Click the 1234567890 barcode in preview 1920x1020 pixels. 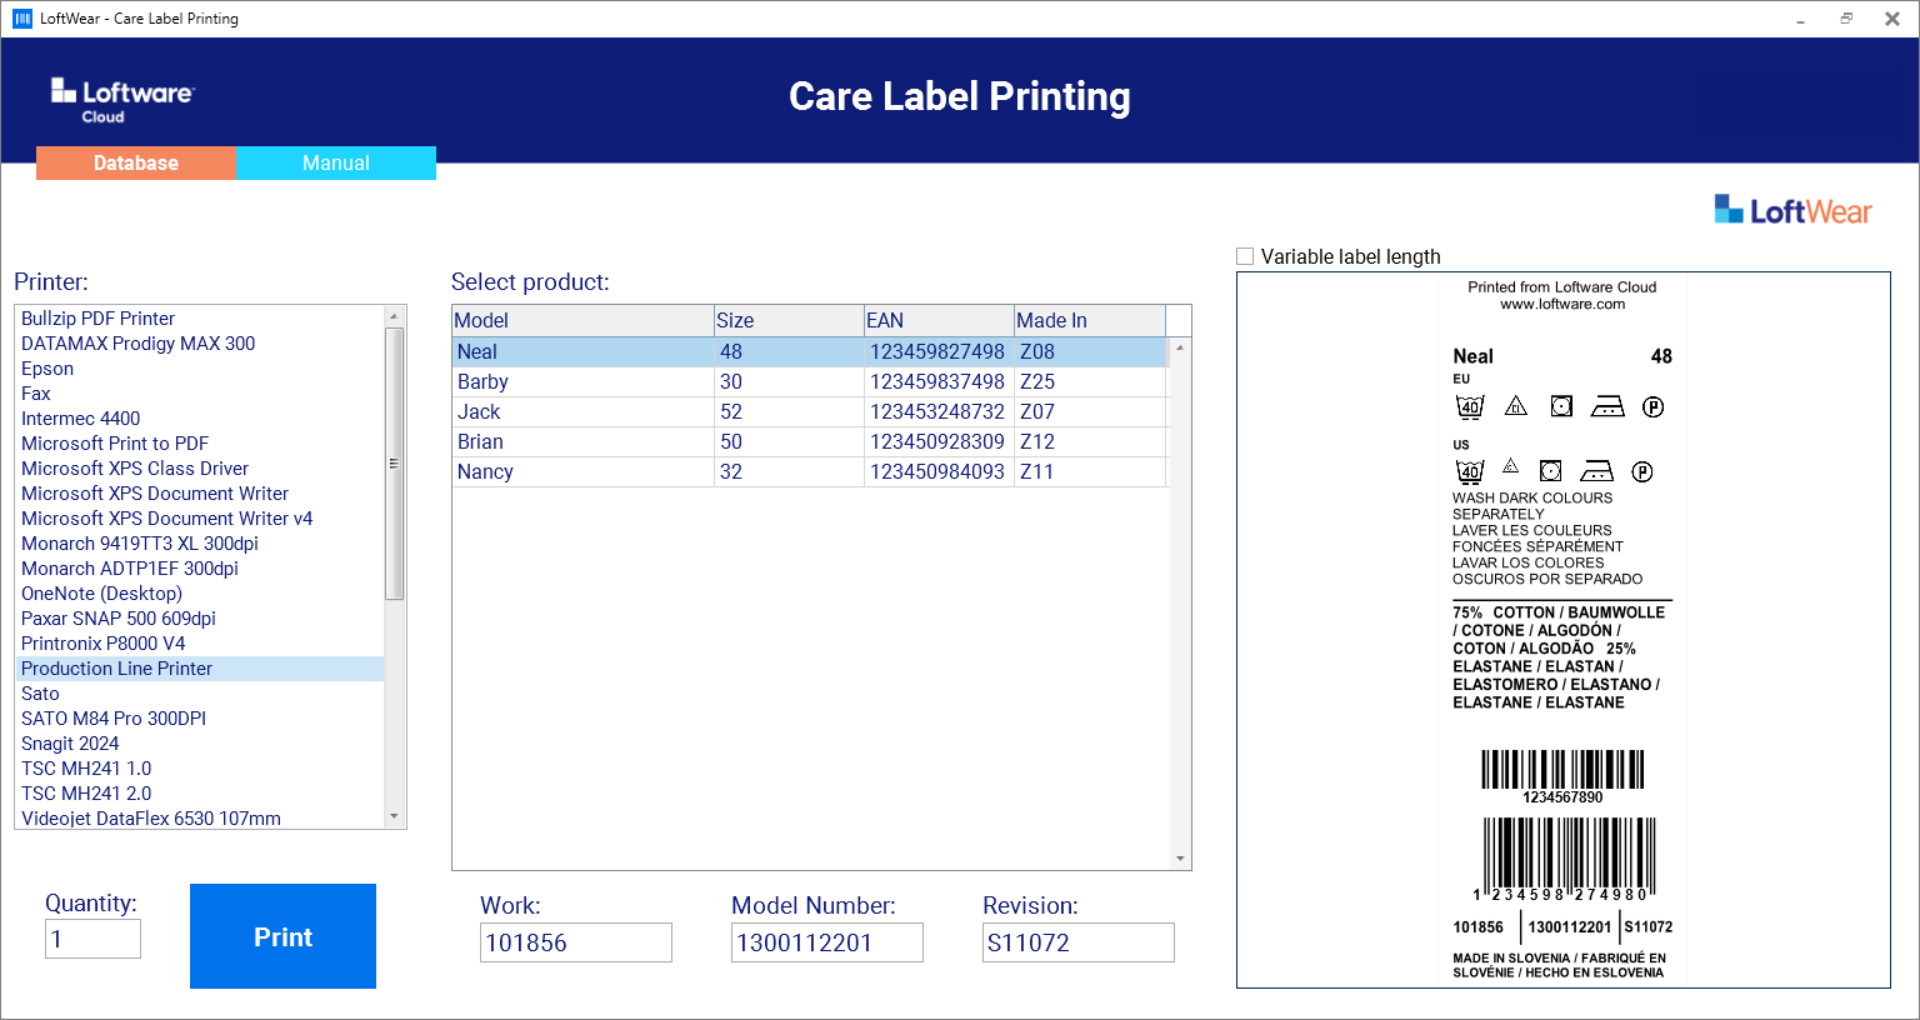tap(1563, 777)
